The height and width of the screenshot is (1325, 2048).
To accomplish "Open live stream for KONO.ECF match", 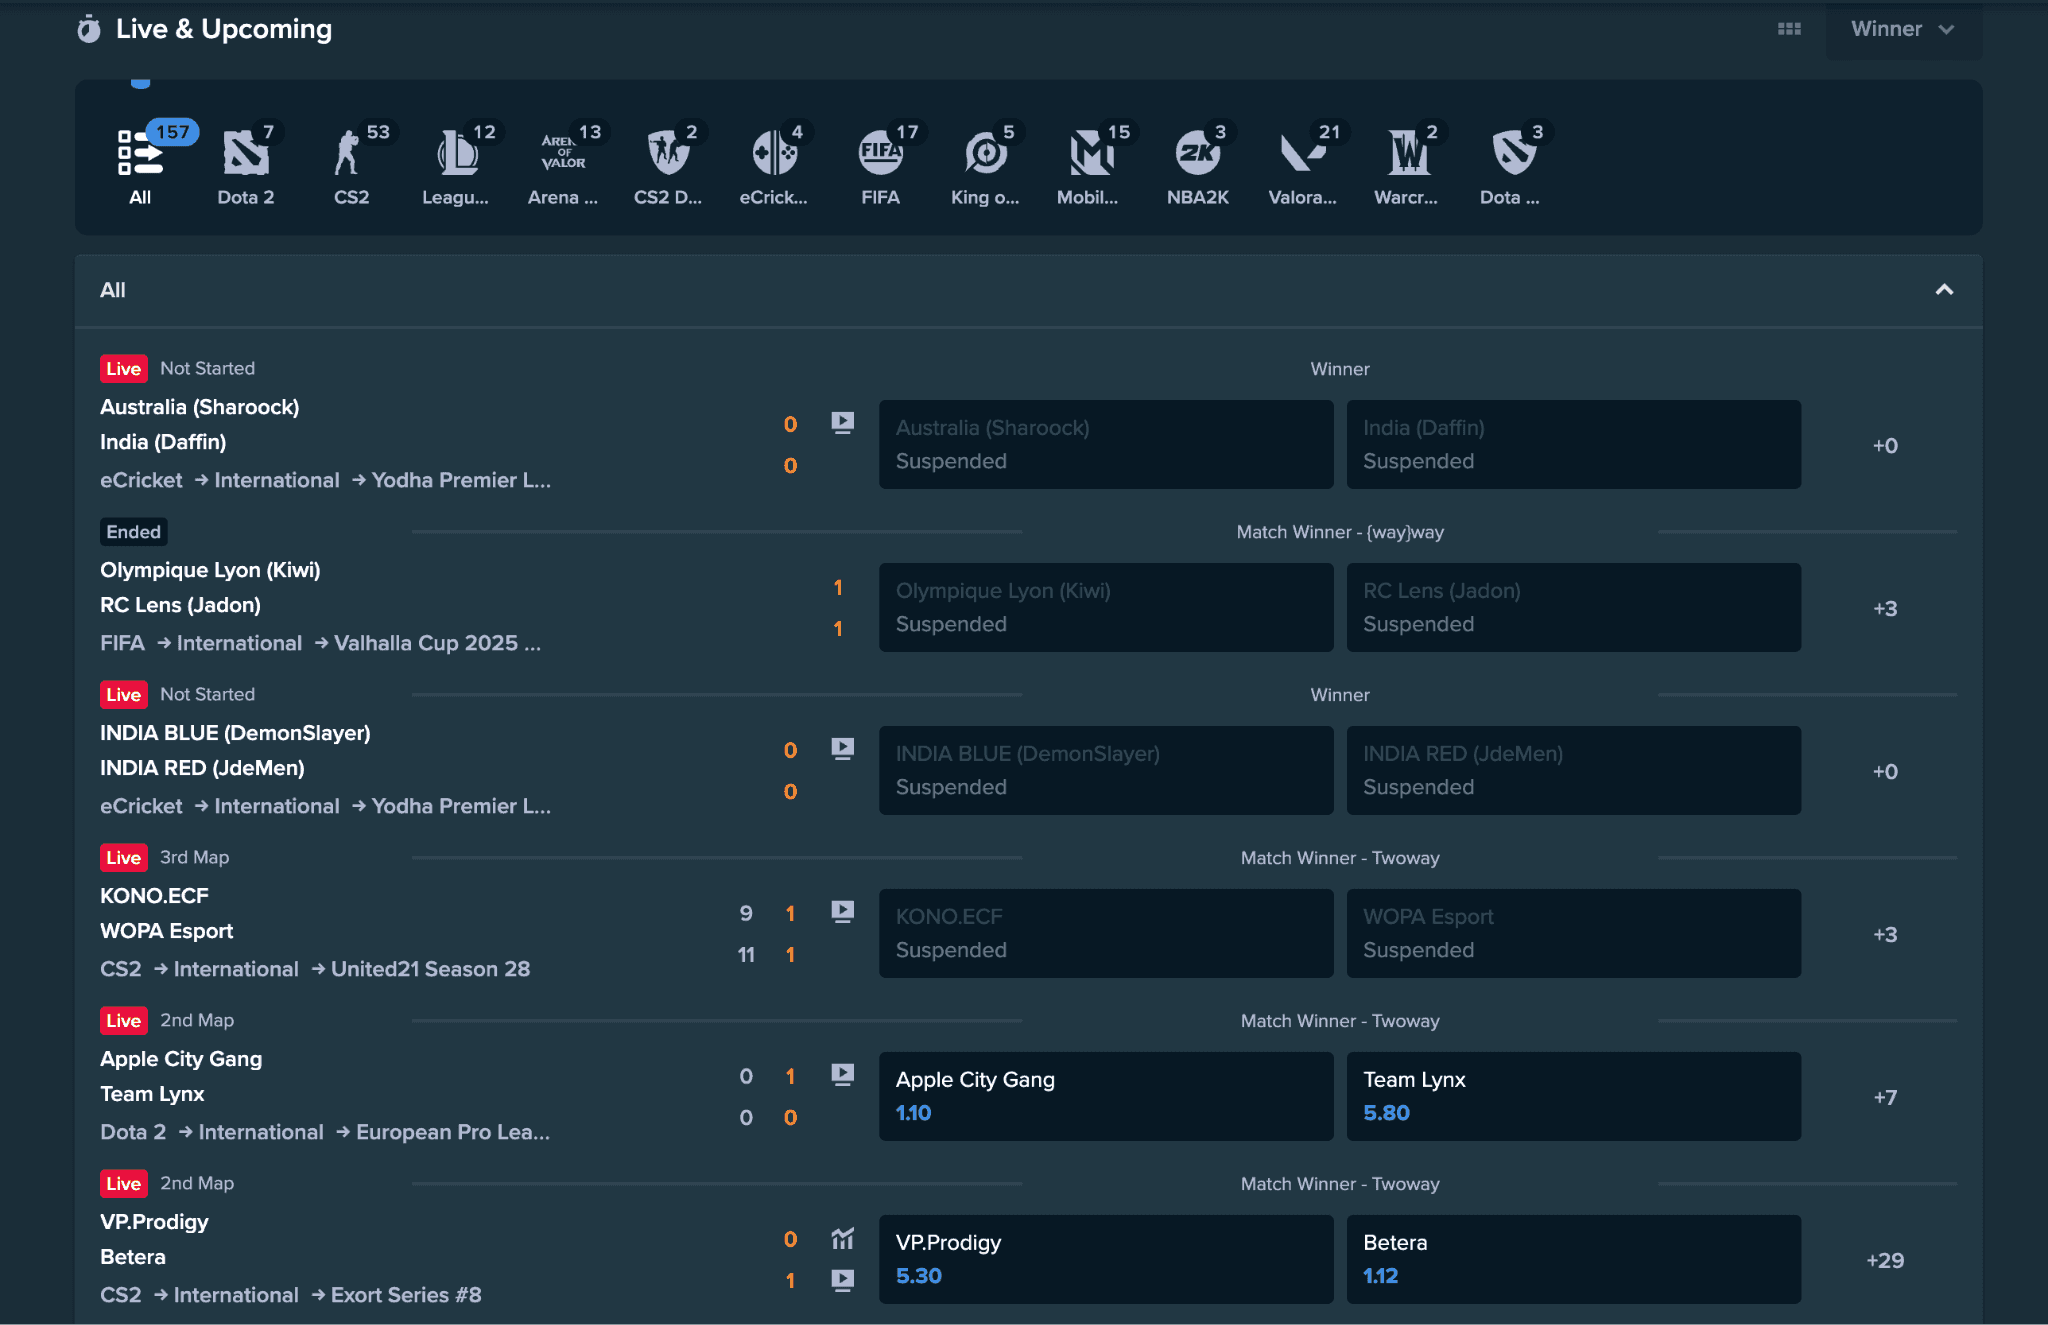I will [843, 912].
